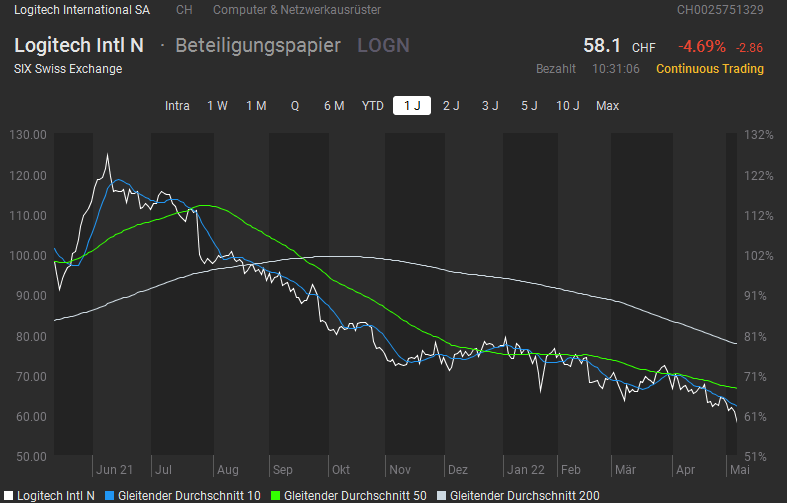
Task: Click the Continuous Trading status
Action: 710,69
